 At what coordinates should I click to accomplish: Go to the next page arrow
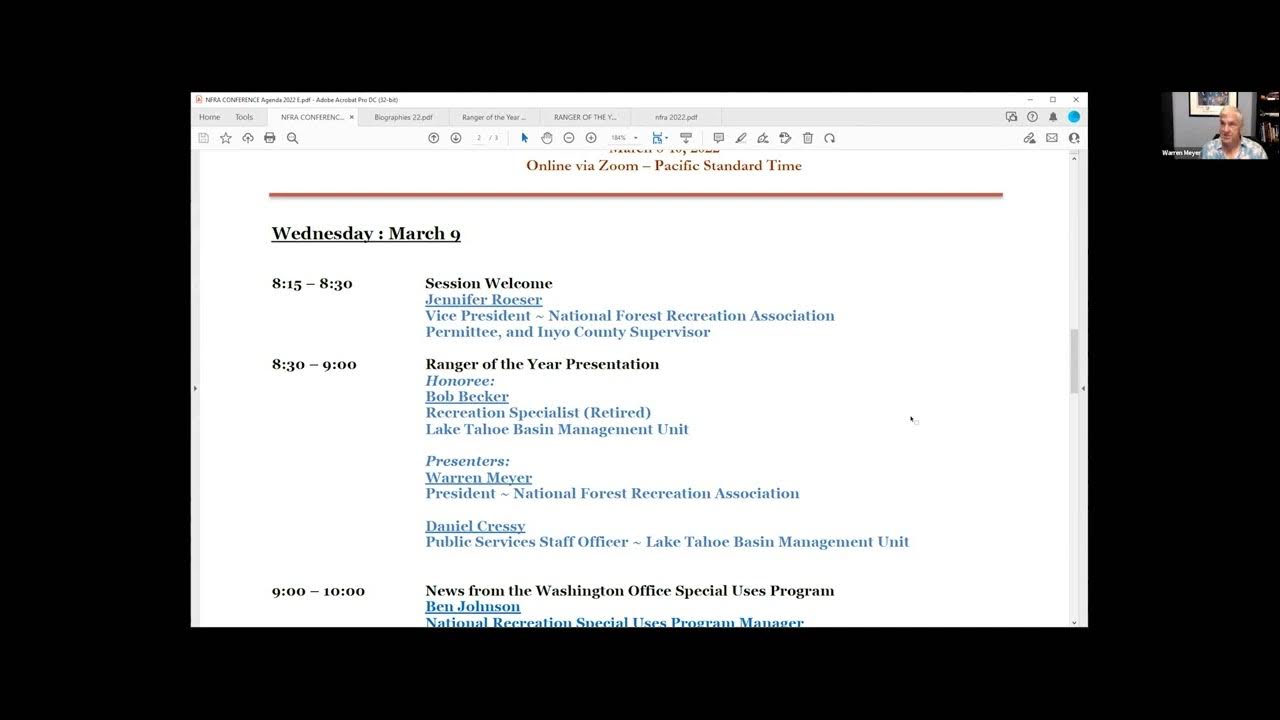coord(456,138)
